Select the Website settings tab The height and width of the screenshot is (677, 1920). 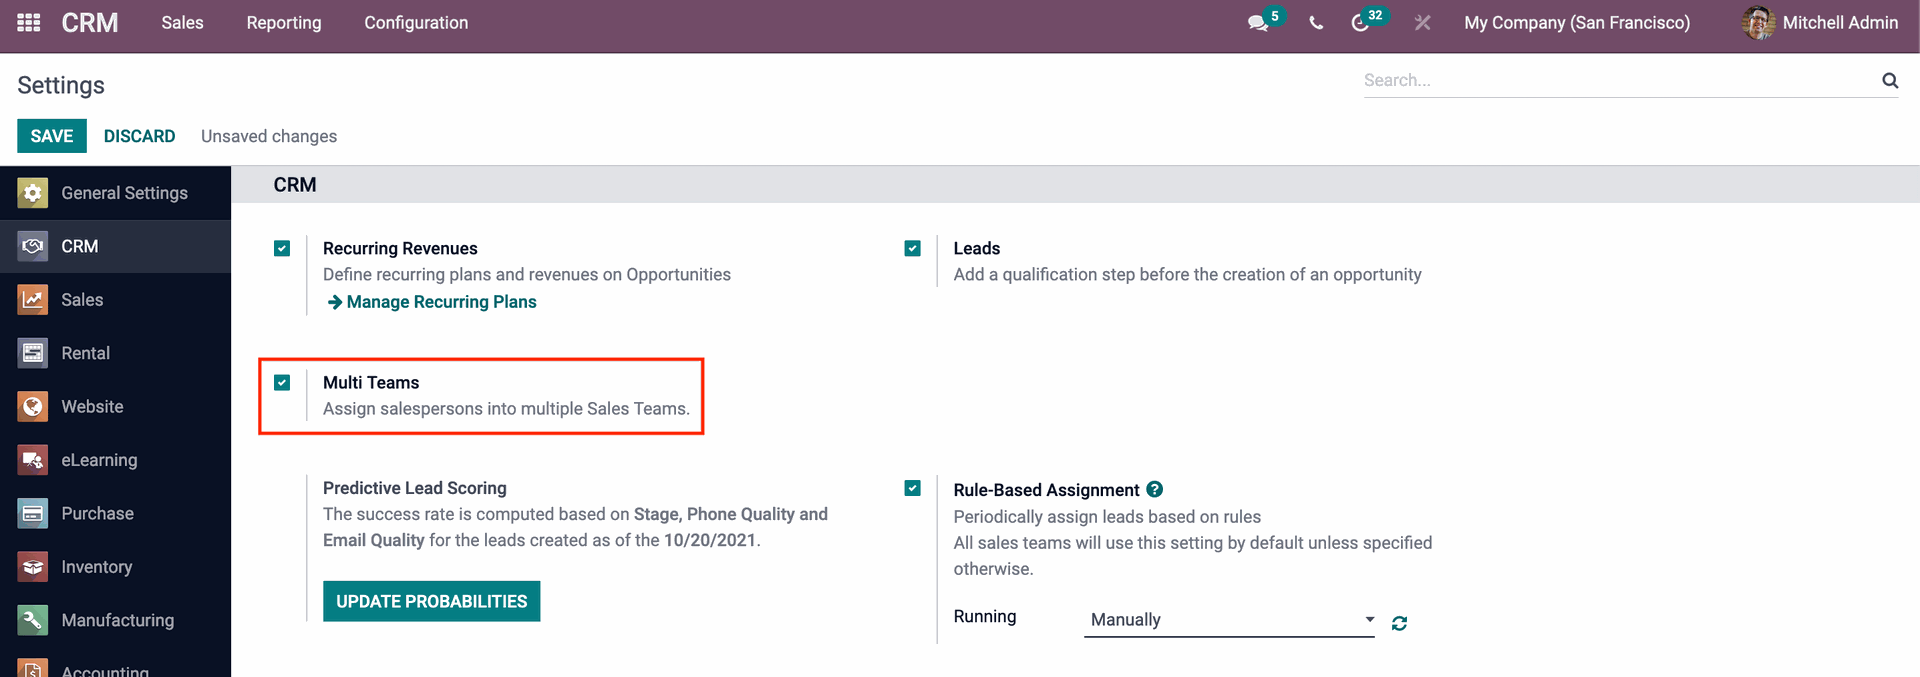click(x=115, y=407)
